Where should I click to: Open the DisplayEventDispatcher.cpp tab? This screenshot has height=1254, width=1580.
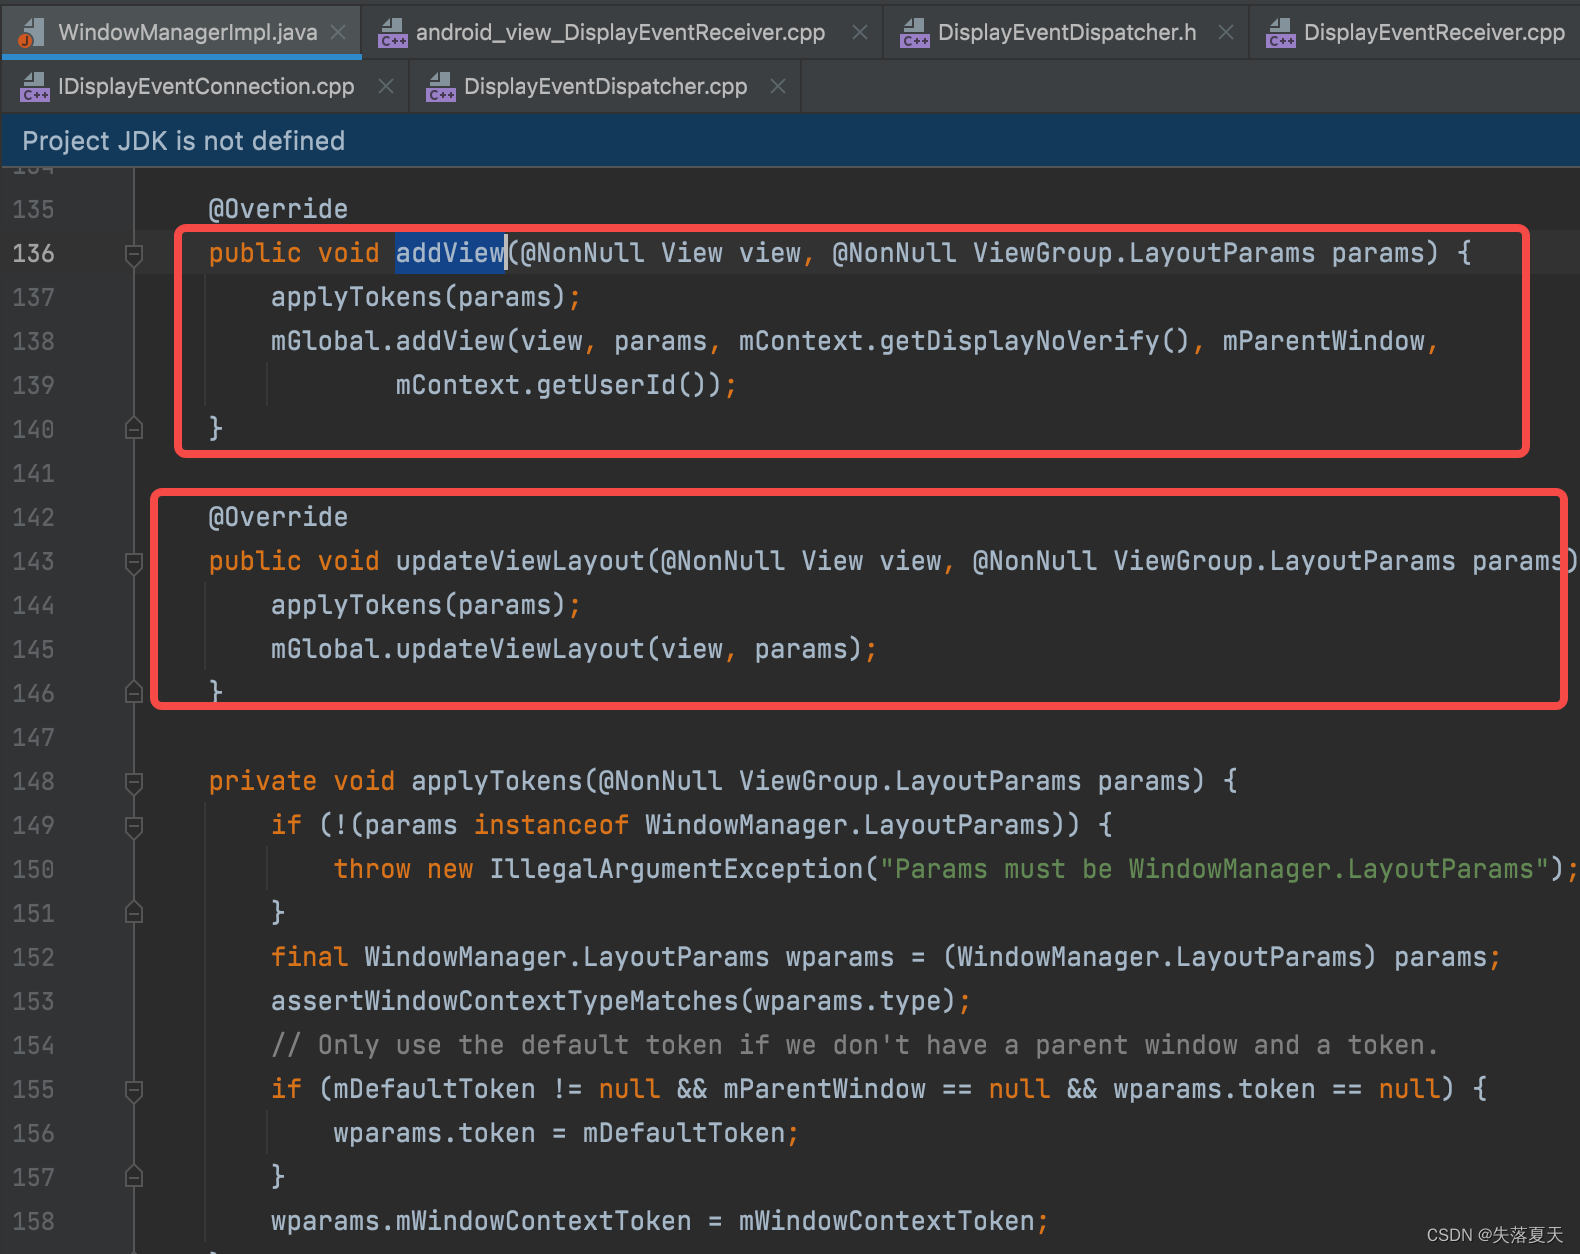pyautogui.click(x=605, y=86)
